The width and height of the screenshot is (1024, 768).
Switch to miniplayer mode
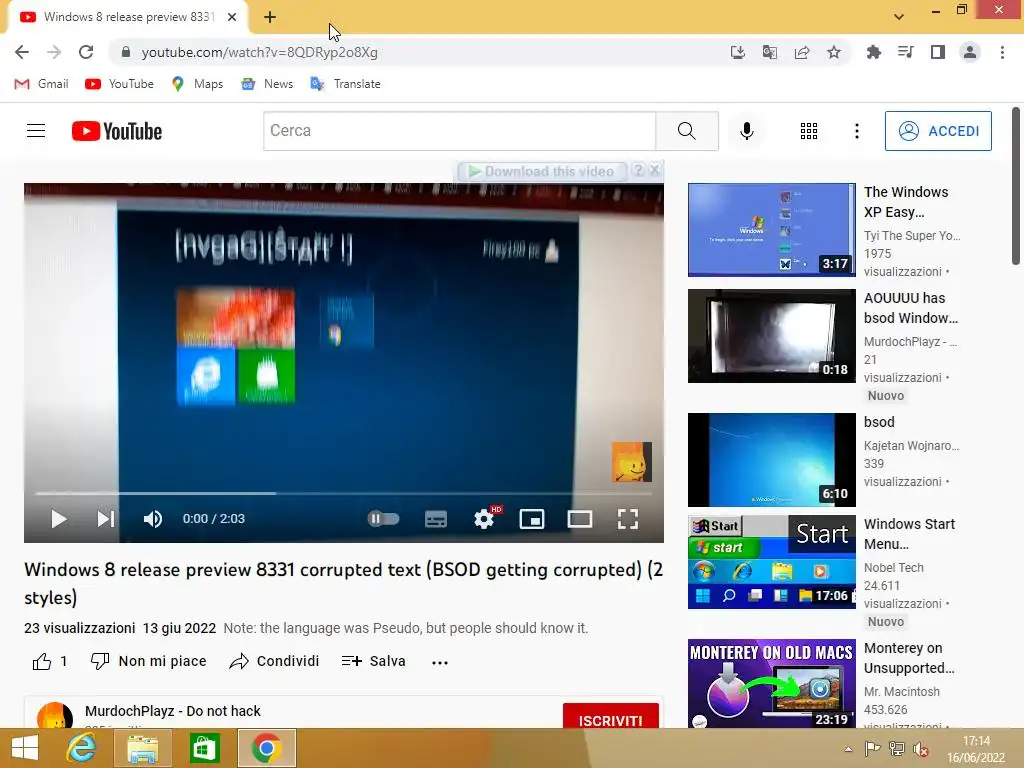click(x=532, y=519)
